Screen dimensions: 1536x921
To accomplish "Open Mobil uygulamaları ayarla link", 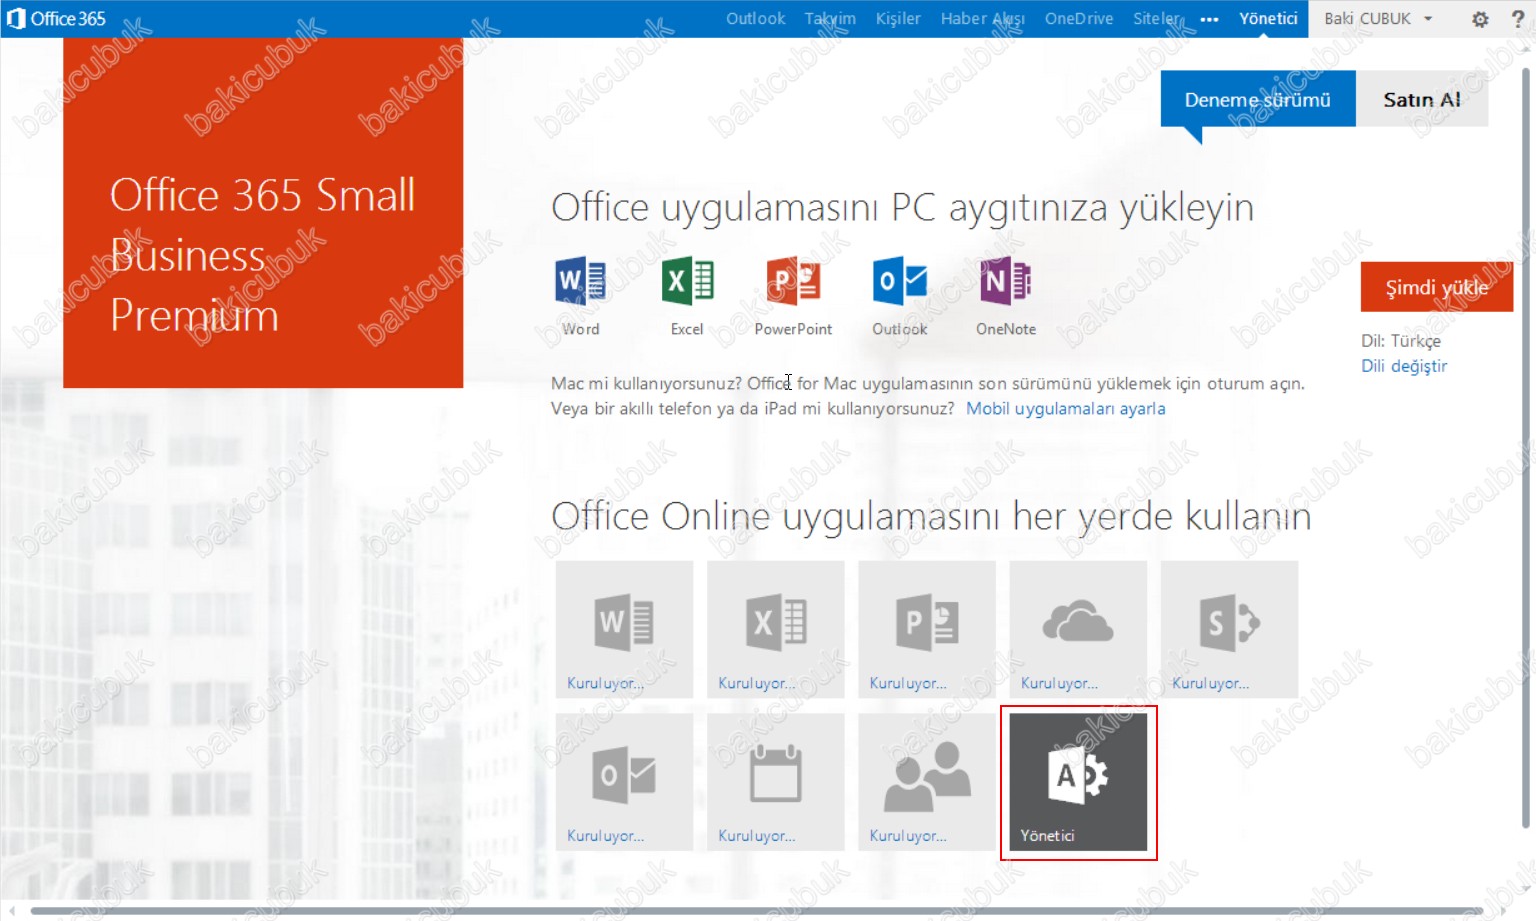I will [x=1065, y=408].
